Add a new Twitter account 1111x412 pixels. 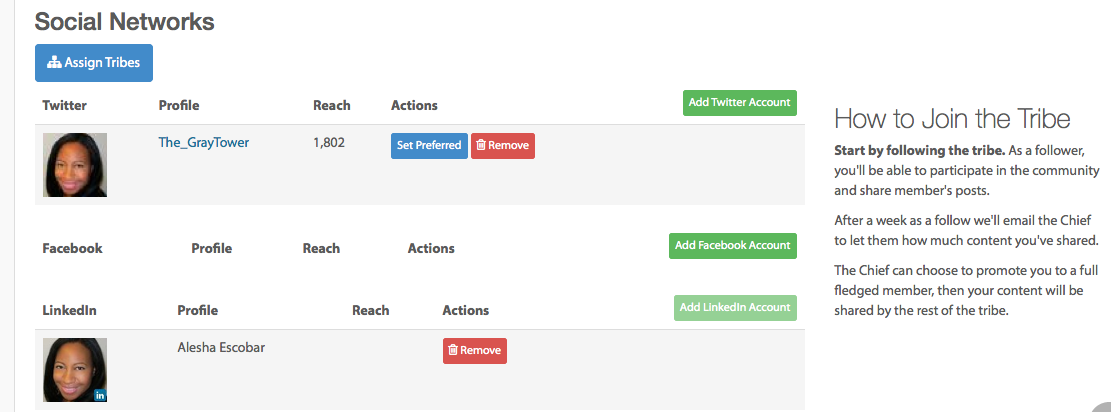(x=740, y=103)
